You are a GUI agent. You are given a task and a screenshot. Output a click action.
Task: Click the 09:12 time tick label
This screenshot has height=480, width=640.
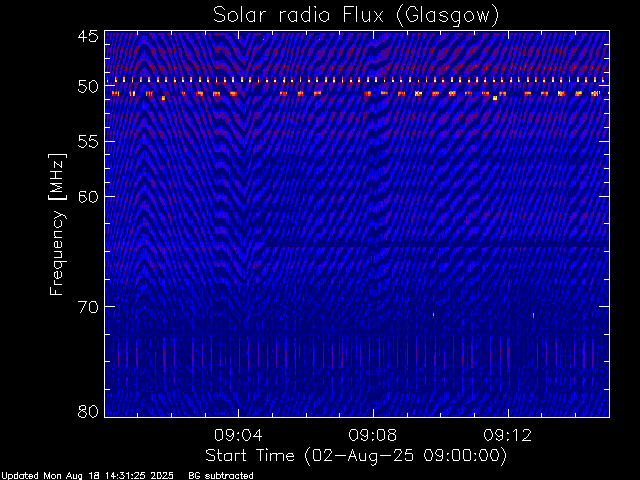[x=508, y=435]
